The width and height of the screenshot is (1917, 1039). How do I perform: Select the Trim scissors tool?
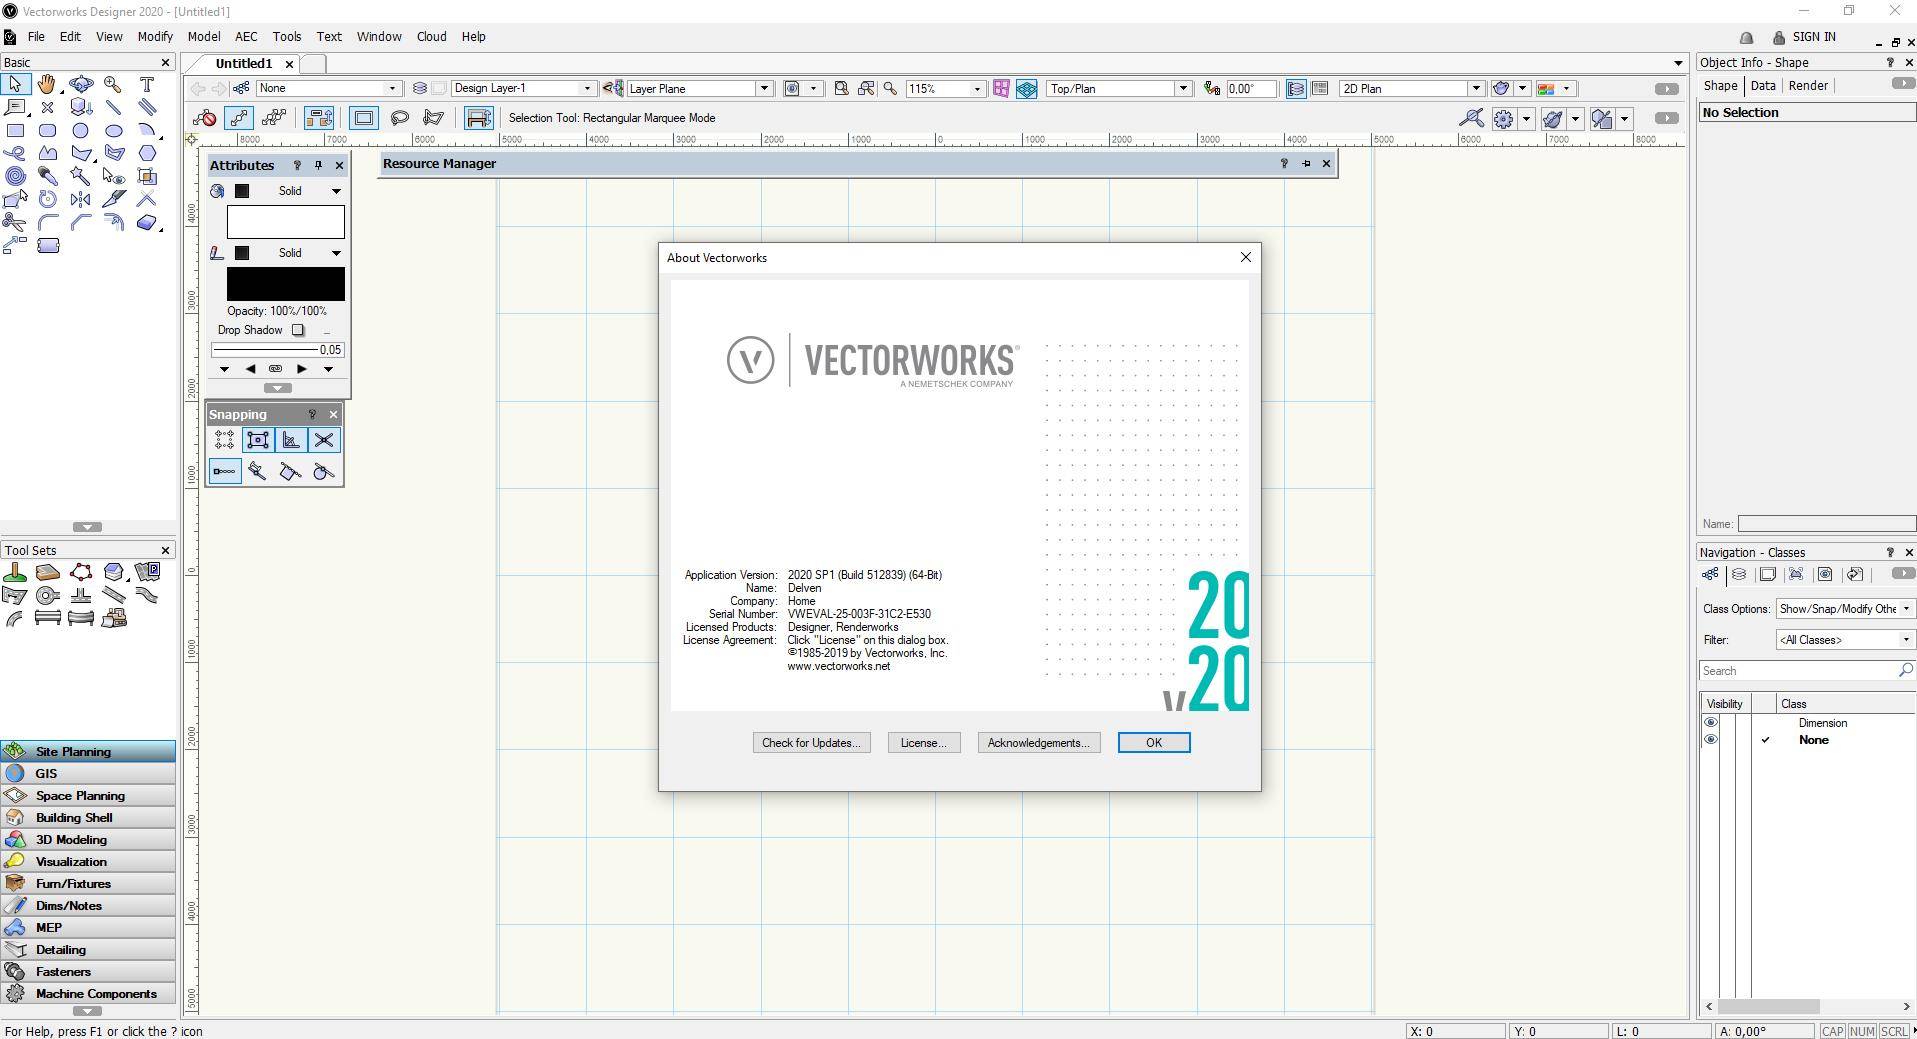tap(15, 222)
